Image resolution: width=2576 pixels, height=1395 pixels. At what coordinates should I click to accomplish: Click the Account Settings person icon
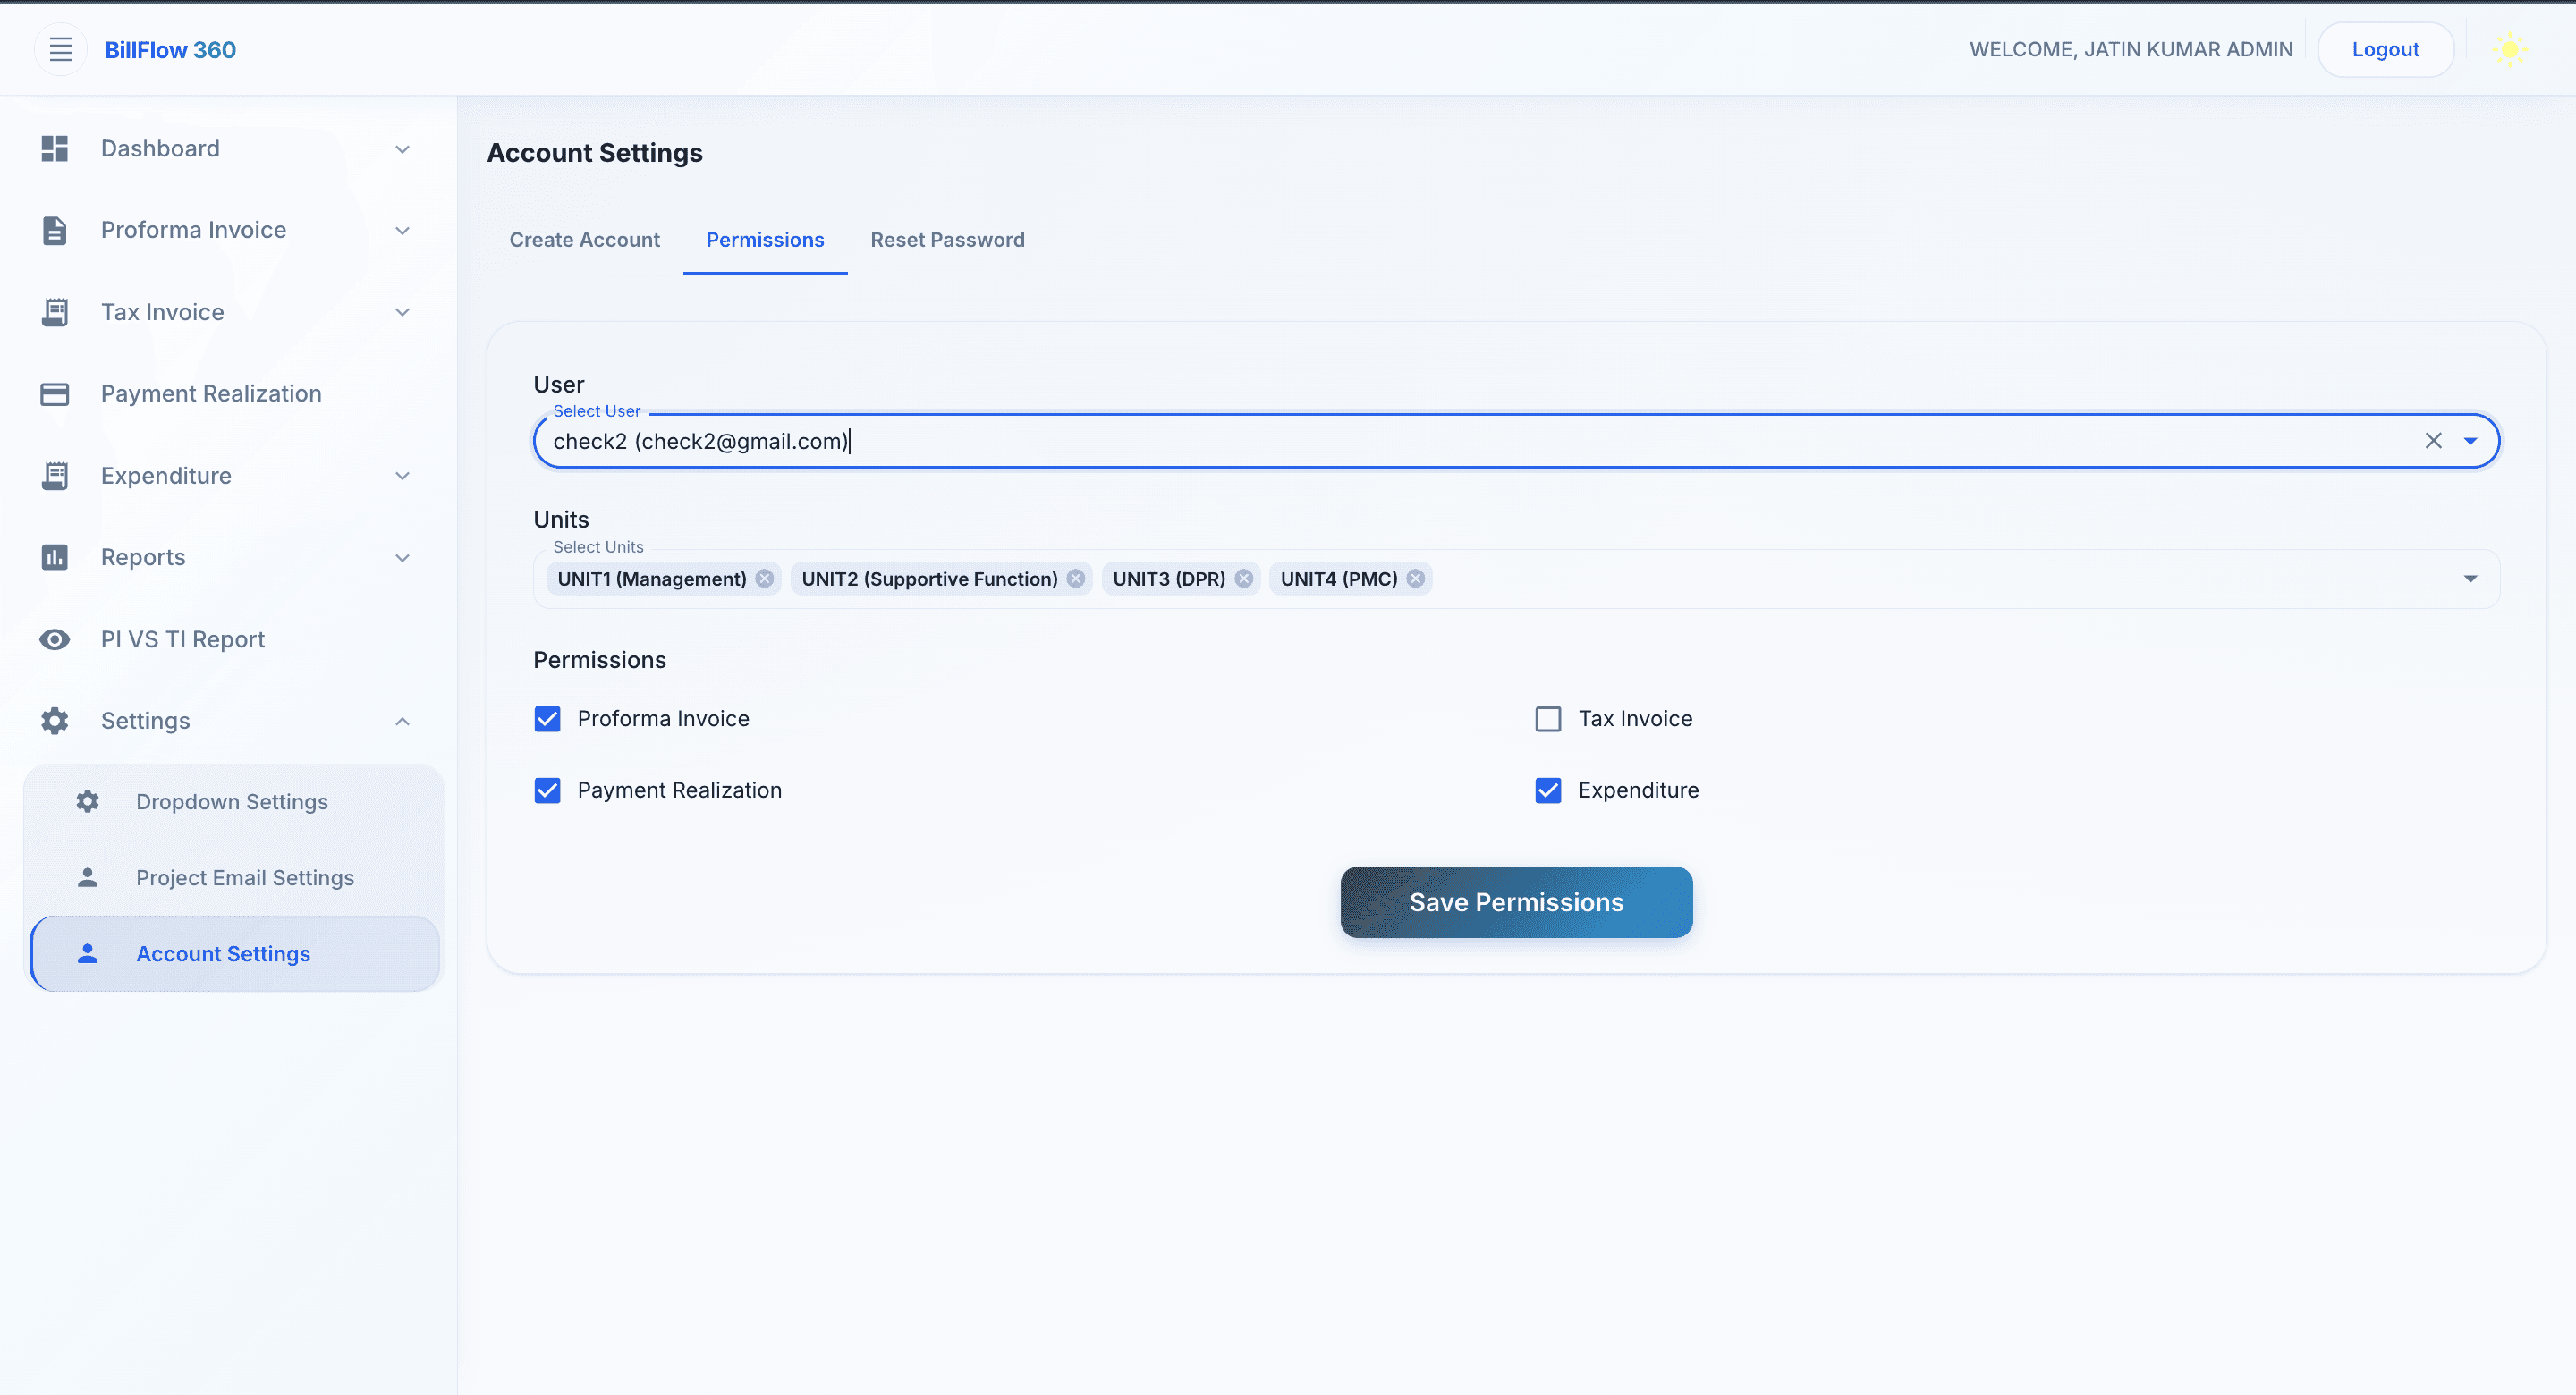click(88, 953)
